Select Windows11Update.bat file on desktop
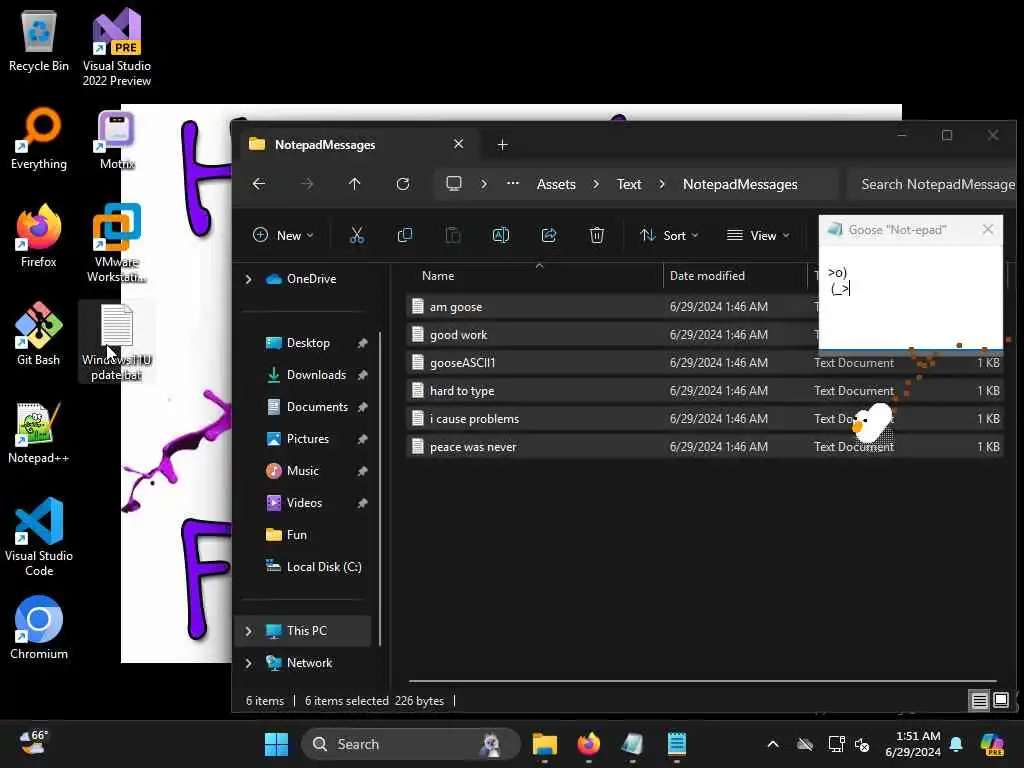The height and width of the screenshot is (768, 1024). point(117,342)
